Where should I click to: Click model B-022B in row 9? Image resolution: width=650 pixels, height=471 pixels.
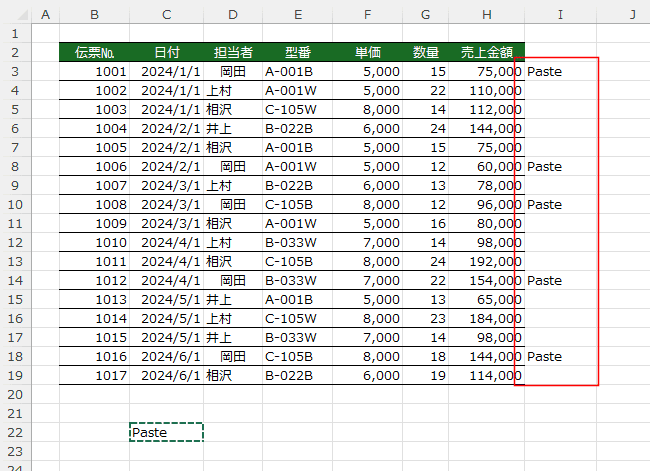tap(298, 186)
